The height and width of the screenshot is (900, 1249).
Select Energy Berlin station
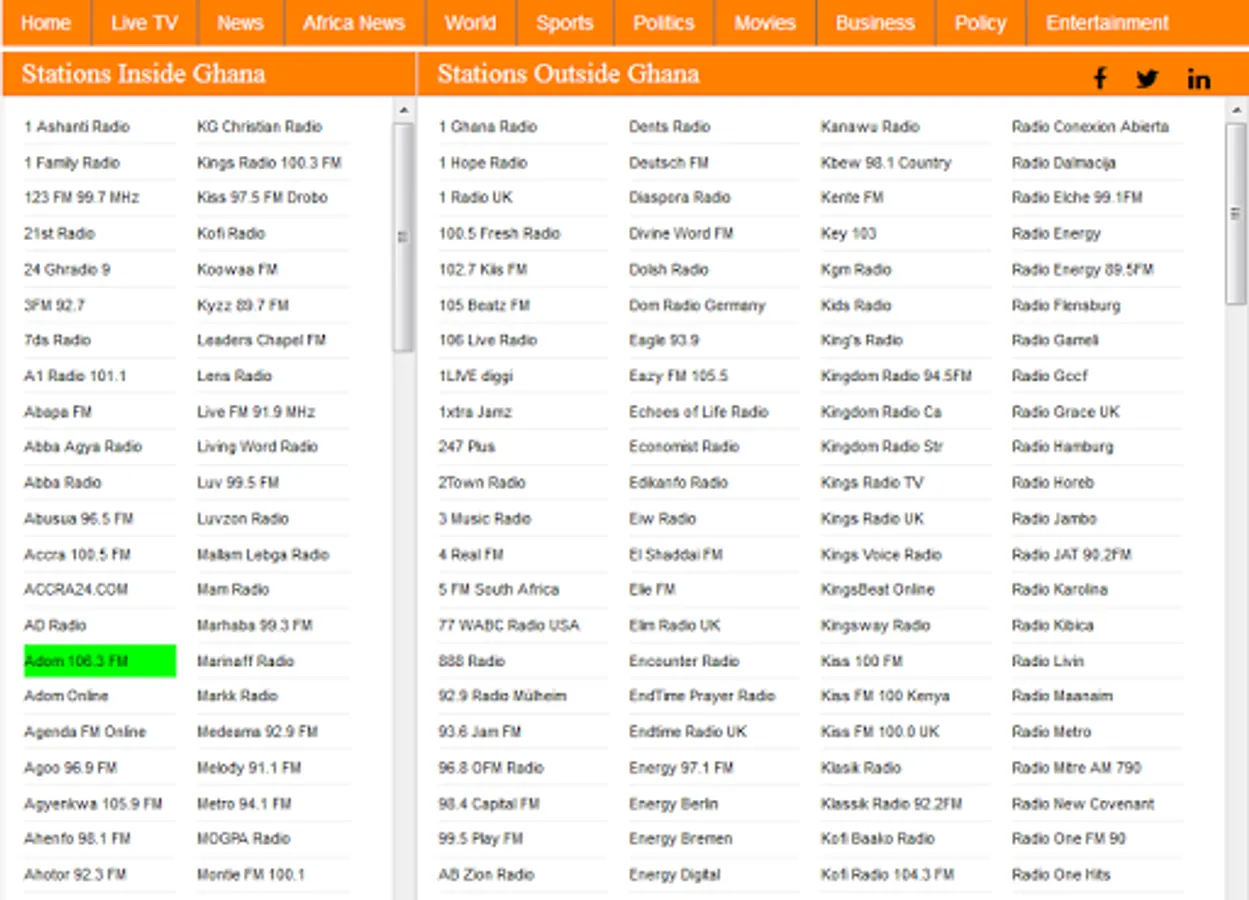click(673, 803)
